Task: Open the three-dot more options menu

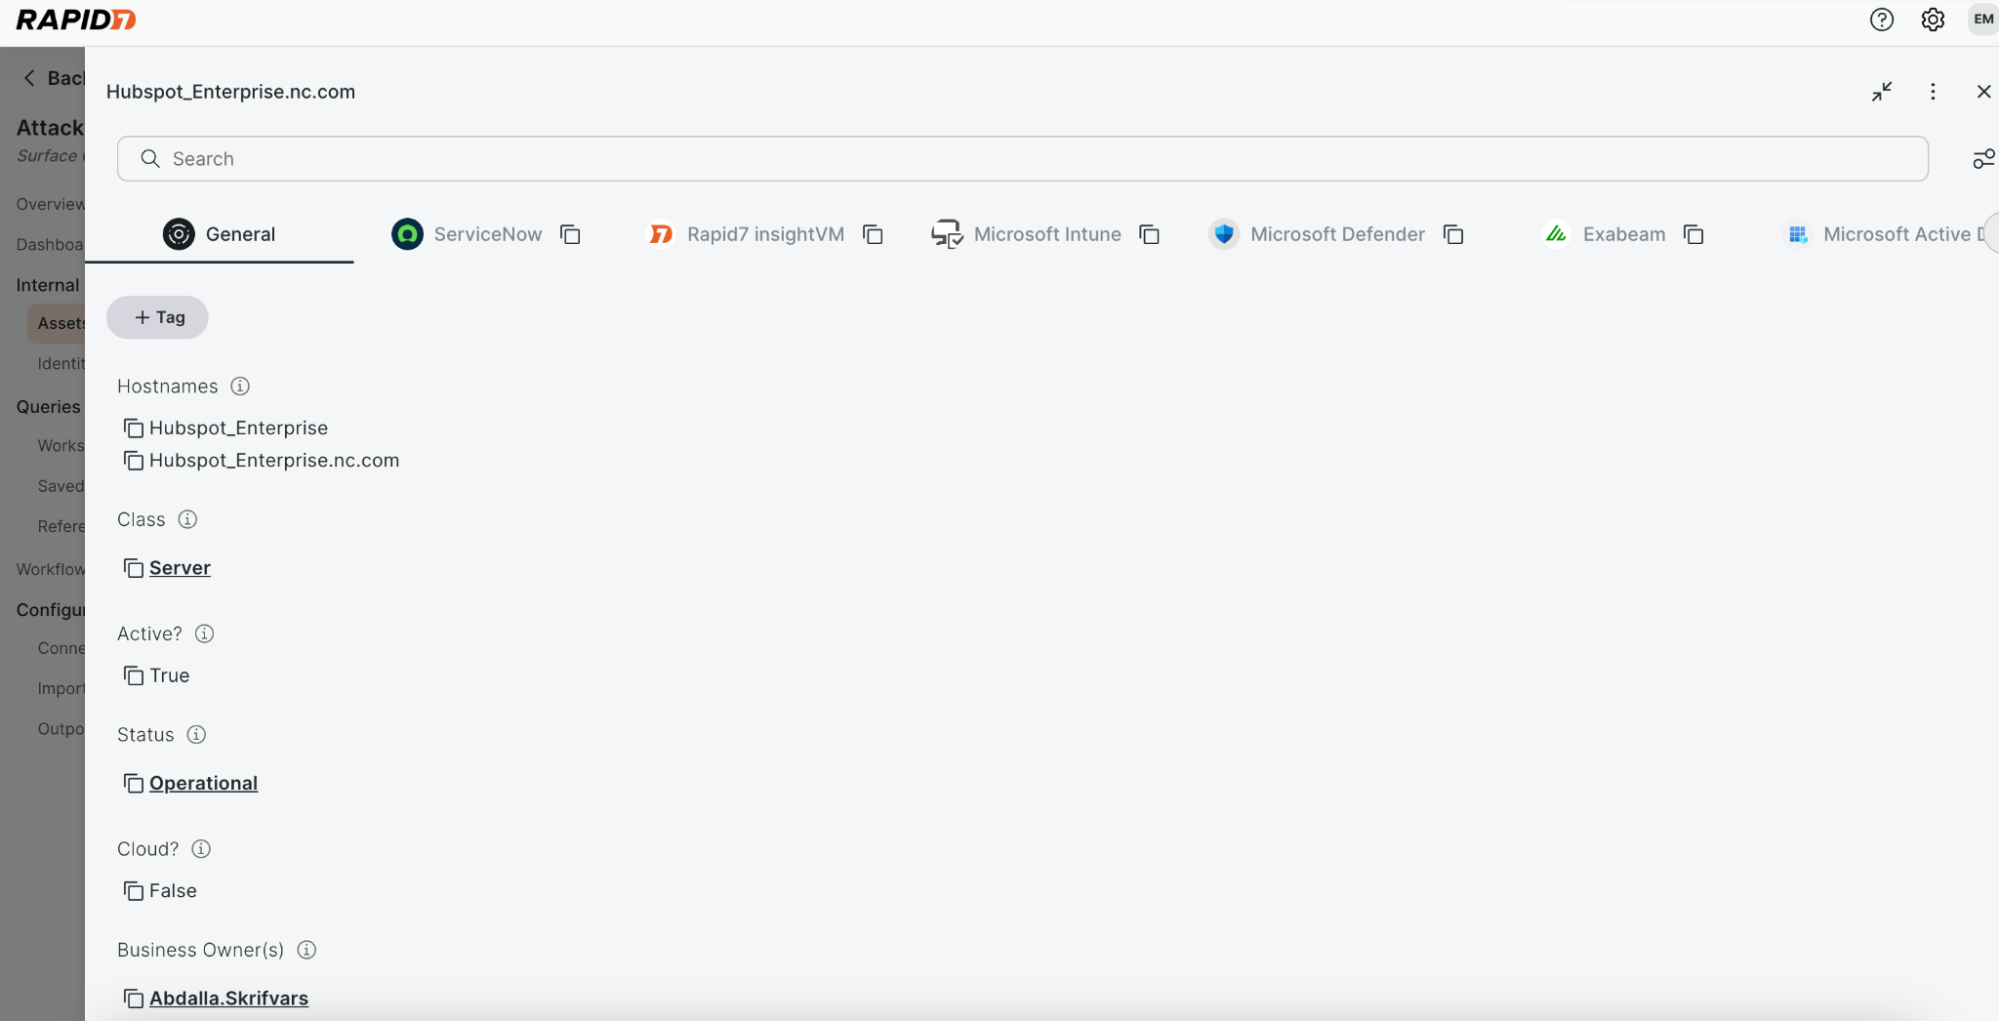Action: point(1932,92)
